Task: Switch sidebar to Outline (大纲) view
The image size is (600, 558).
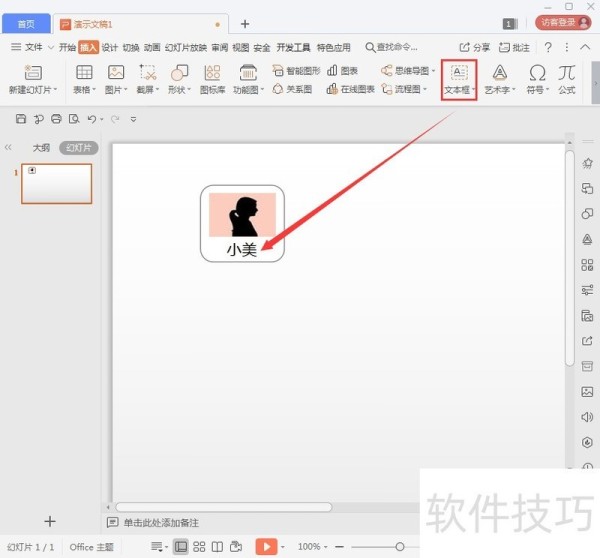Action: (x=41, y=148)
